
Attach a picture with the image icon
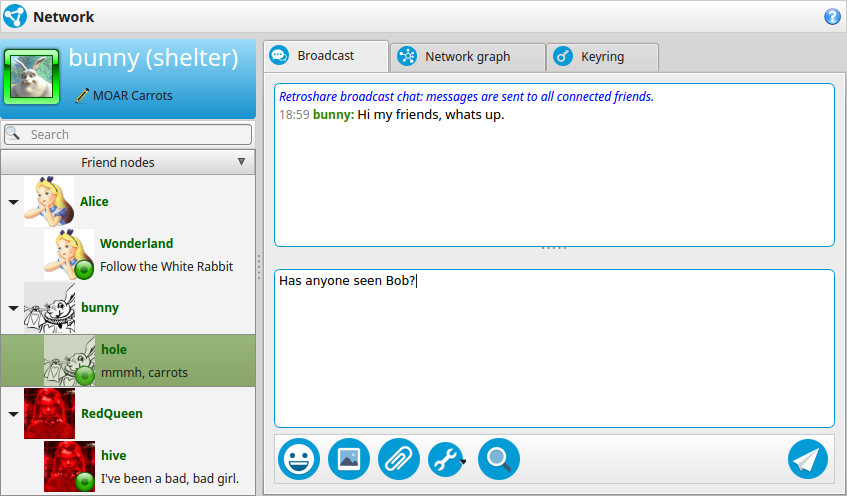(x=349, y=459)
